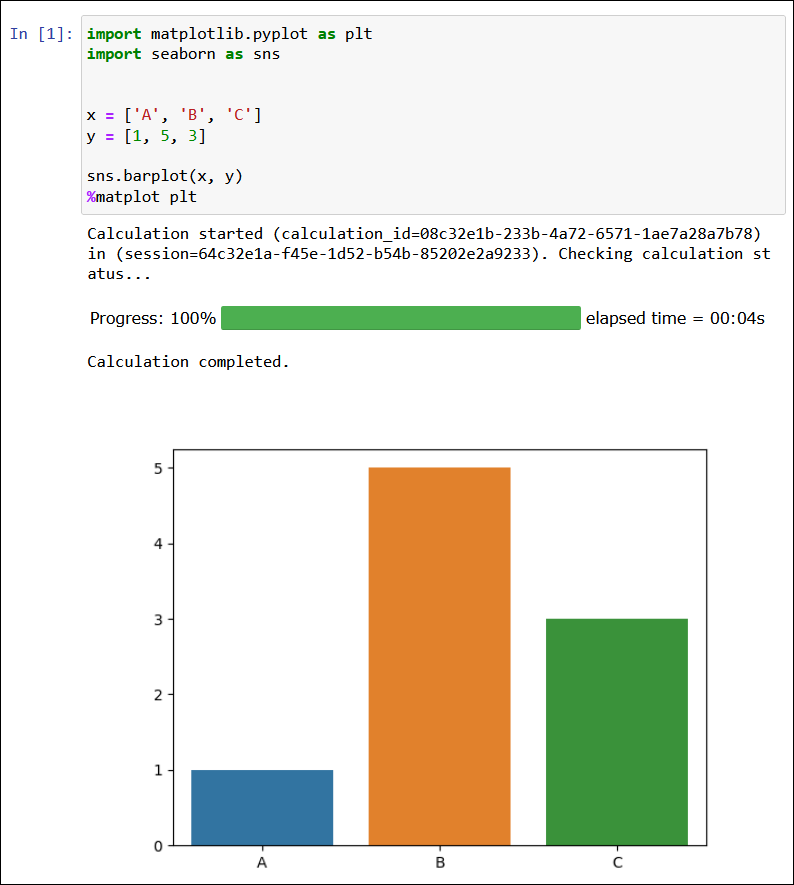Click the In [1] cell prompt
Viewport: 794px width, 885px height.
coord(41,34)
